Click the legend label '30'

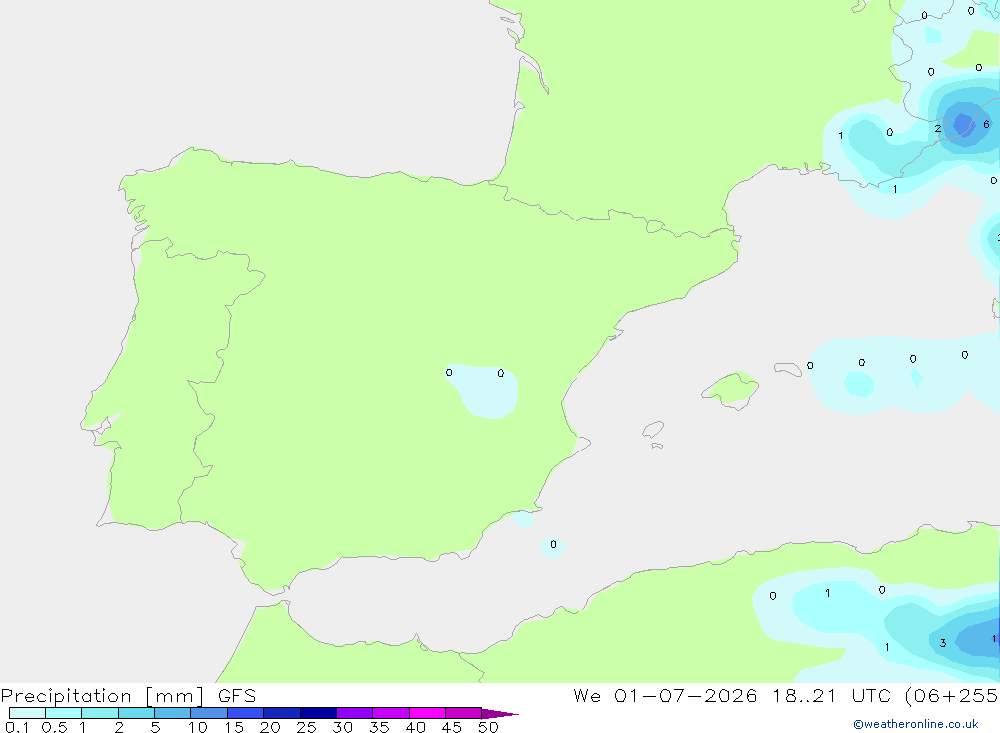pyautogui.click(x=342, y=727)
